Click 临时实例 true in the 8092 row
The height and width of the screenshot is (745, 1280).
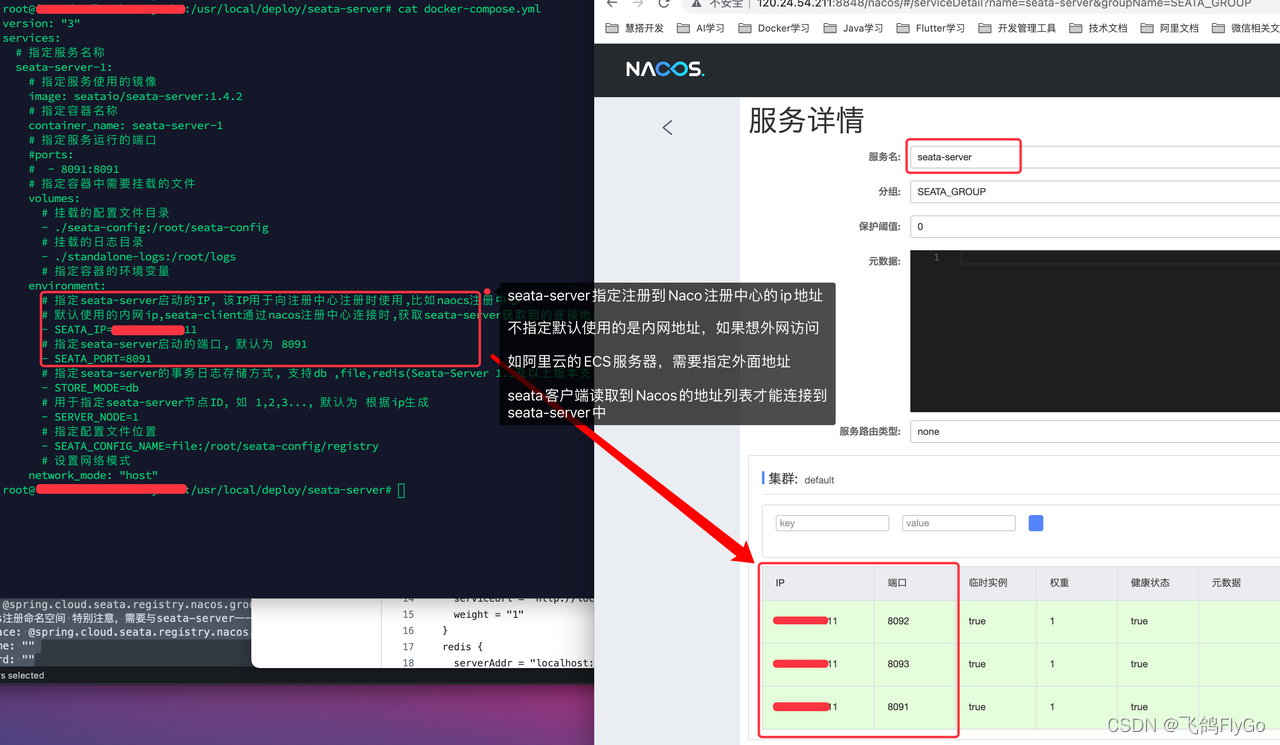coord(977,621)
